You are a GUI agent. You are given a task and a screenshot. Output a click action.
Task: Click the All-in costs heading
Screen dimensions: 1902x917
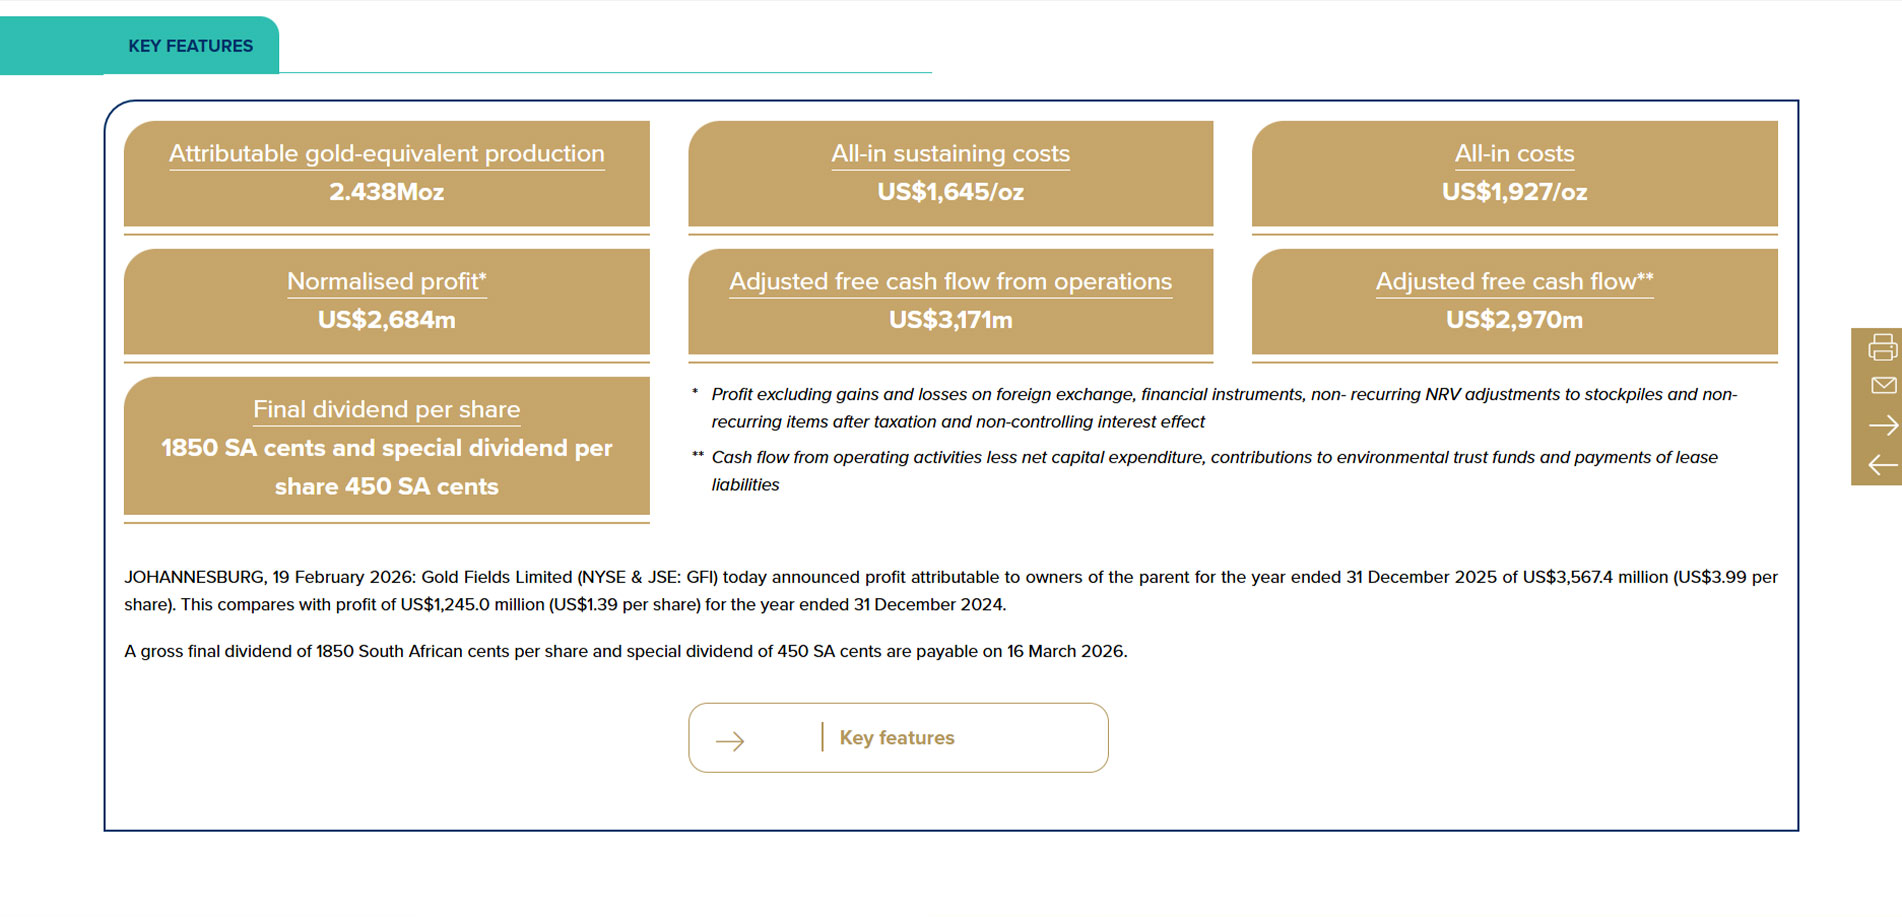(x=1514, y=154)
